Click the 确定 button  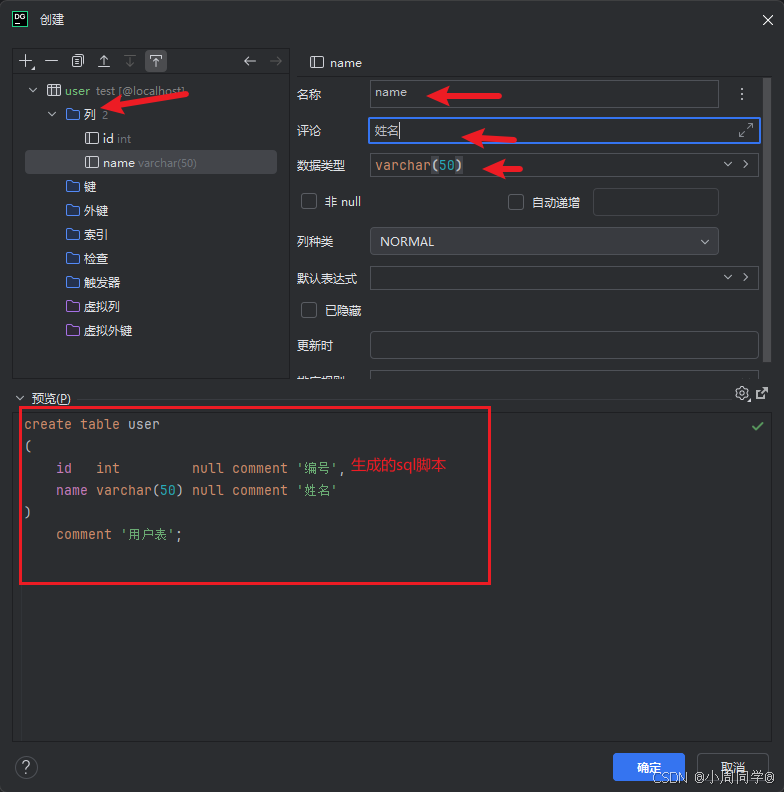(649, 767)
